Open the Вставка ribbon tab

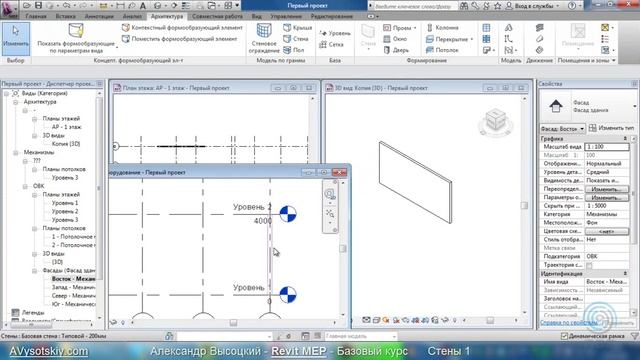(66, 16)
